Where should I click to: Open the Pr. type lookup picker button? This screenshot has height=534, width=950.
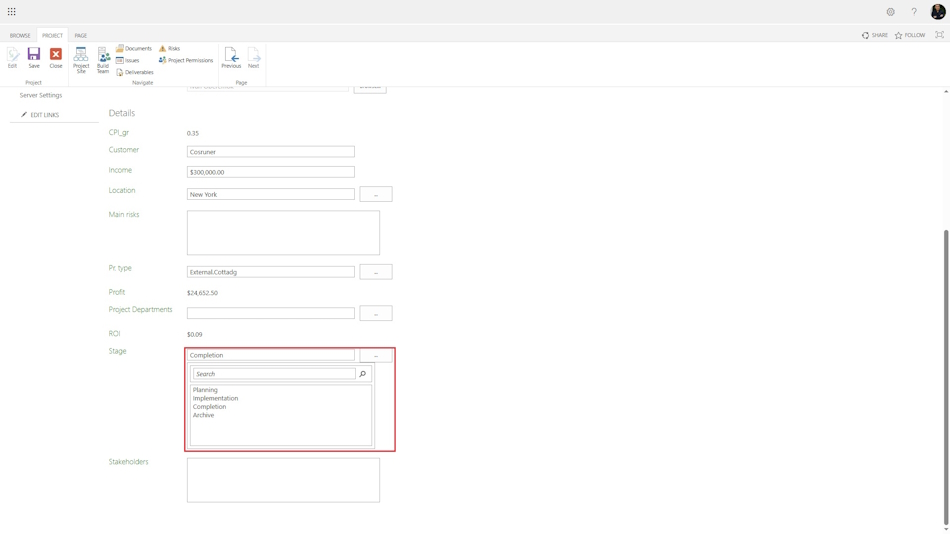(376, 272)
